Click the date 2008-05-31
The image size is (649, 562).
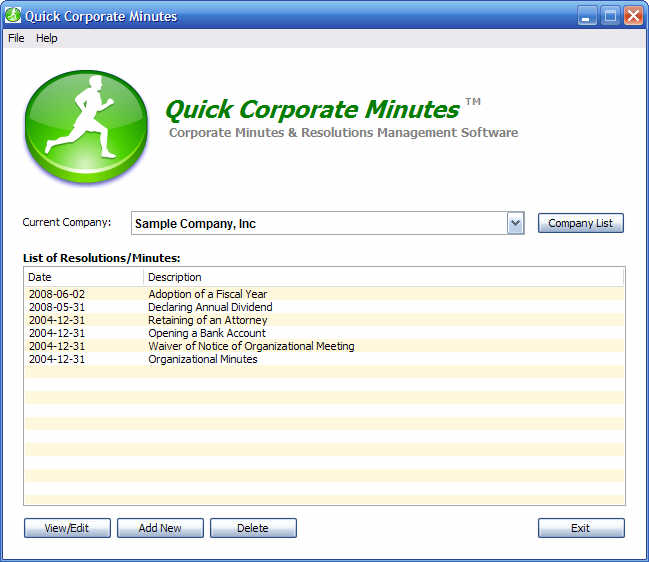pyautogui.click(x=57, y=307)
